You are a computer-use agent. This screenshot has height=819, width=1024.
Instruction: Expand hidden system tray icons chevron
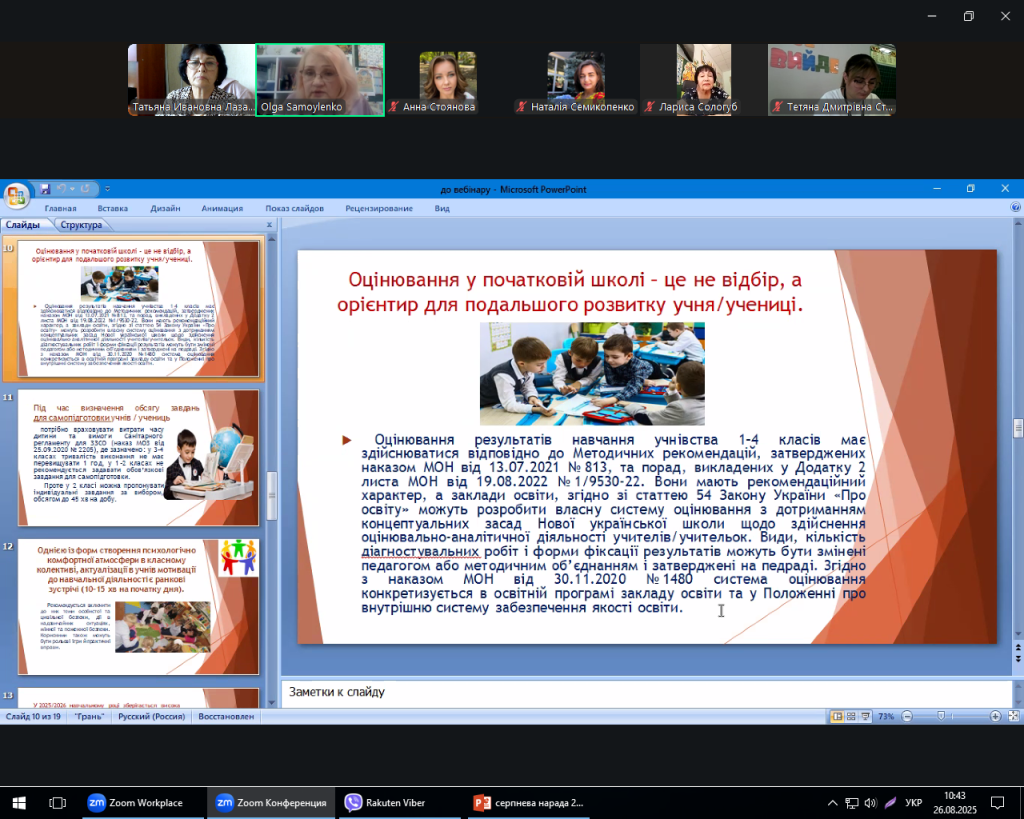point(832,803)
